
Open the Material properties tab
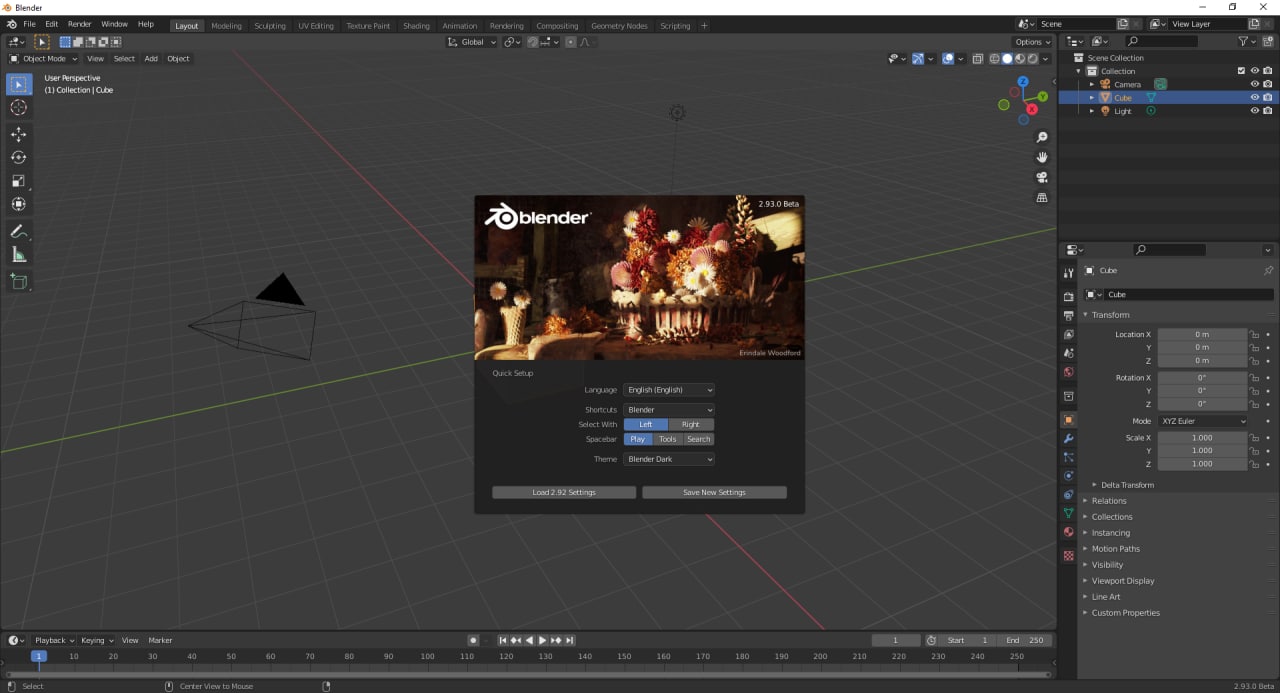click(x=1068, y=532)
